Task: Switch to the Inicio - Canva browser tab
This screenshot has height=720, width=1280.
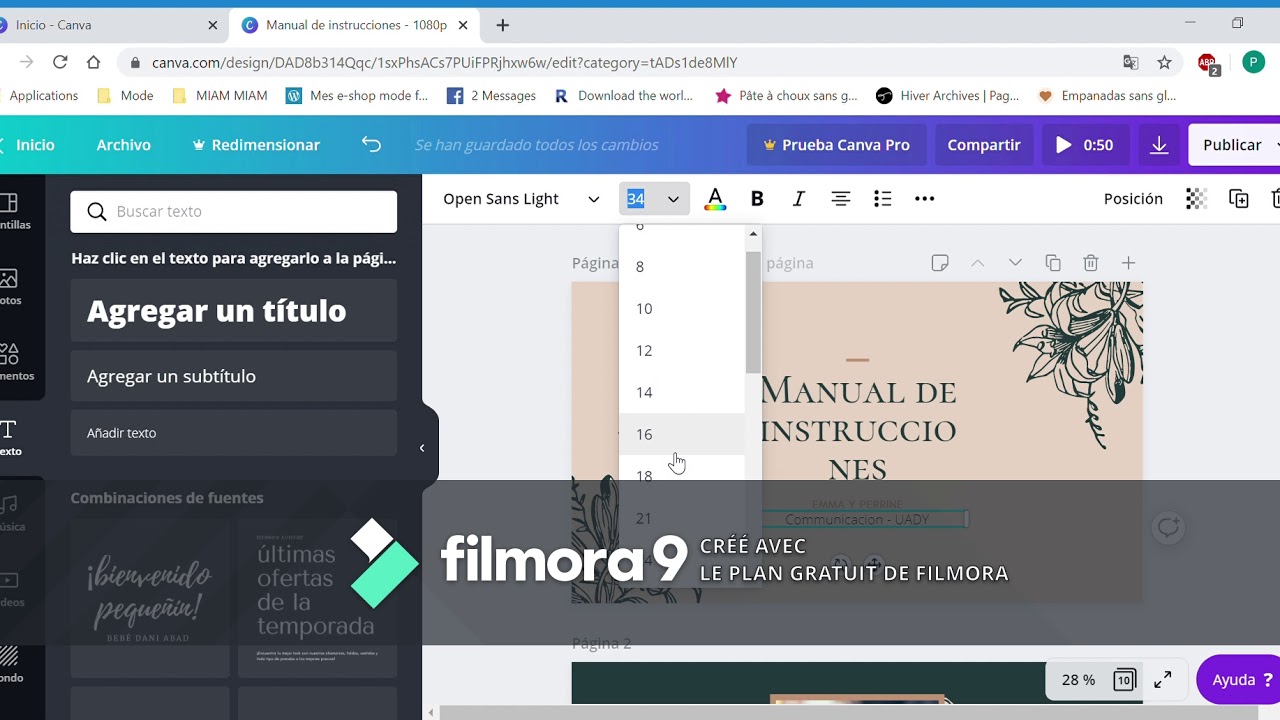Action: pos(108,25)
